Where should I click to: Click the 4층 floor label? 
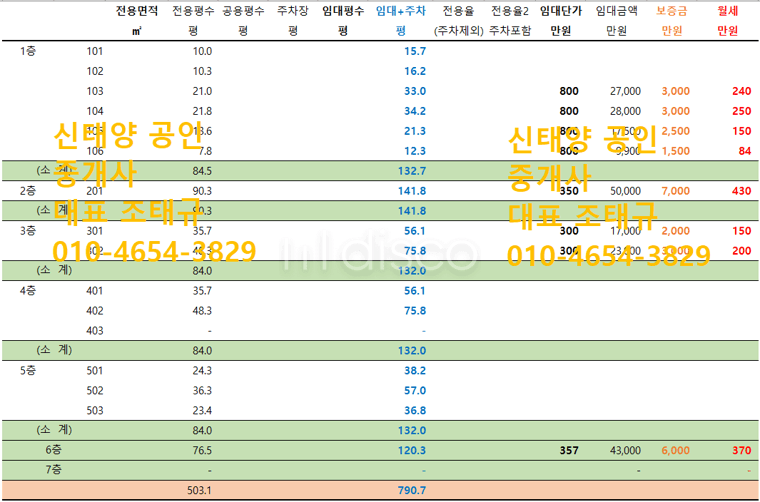click(x=28, y=291)
